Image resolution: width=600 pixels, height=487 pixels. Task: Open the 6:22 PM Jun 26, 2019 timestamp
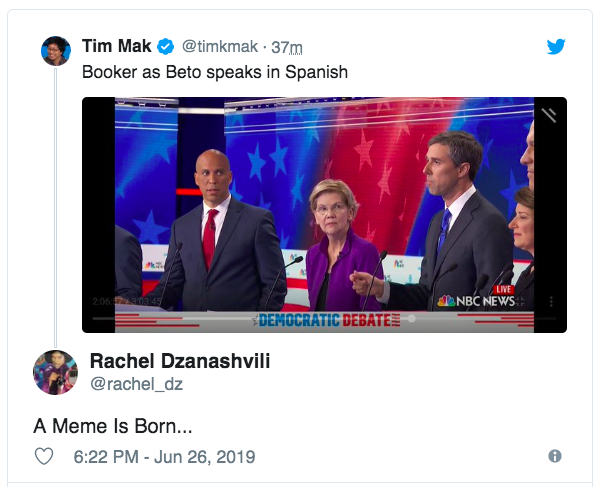(x=164, y=456)
